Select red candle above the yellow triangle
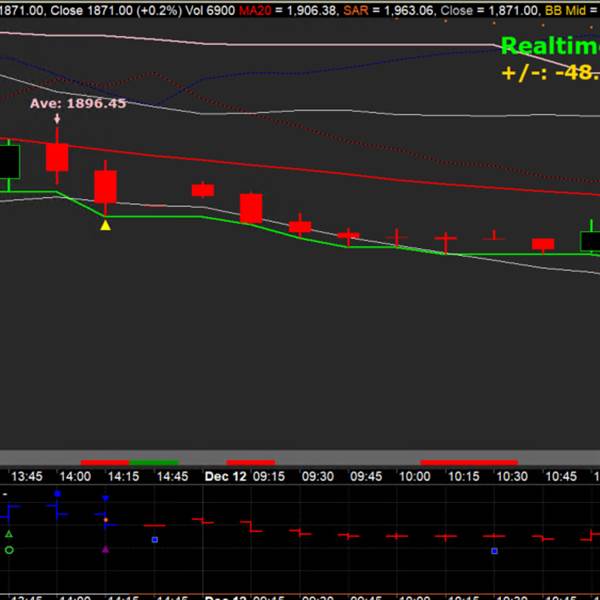Screen dimensions: 600x600 106,187
